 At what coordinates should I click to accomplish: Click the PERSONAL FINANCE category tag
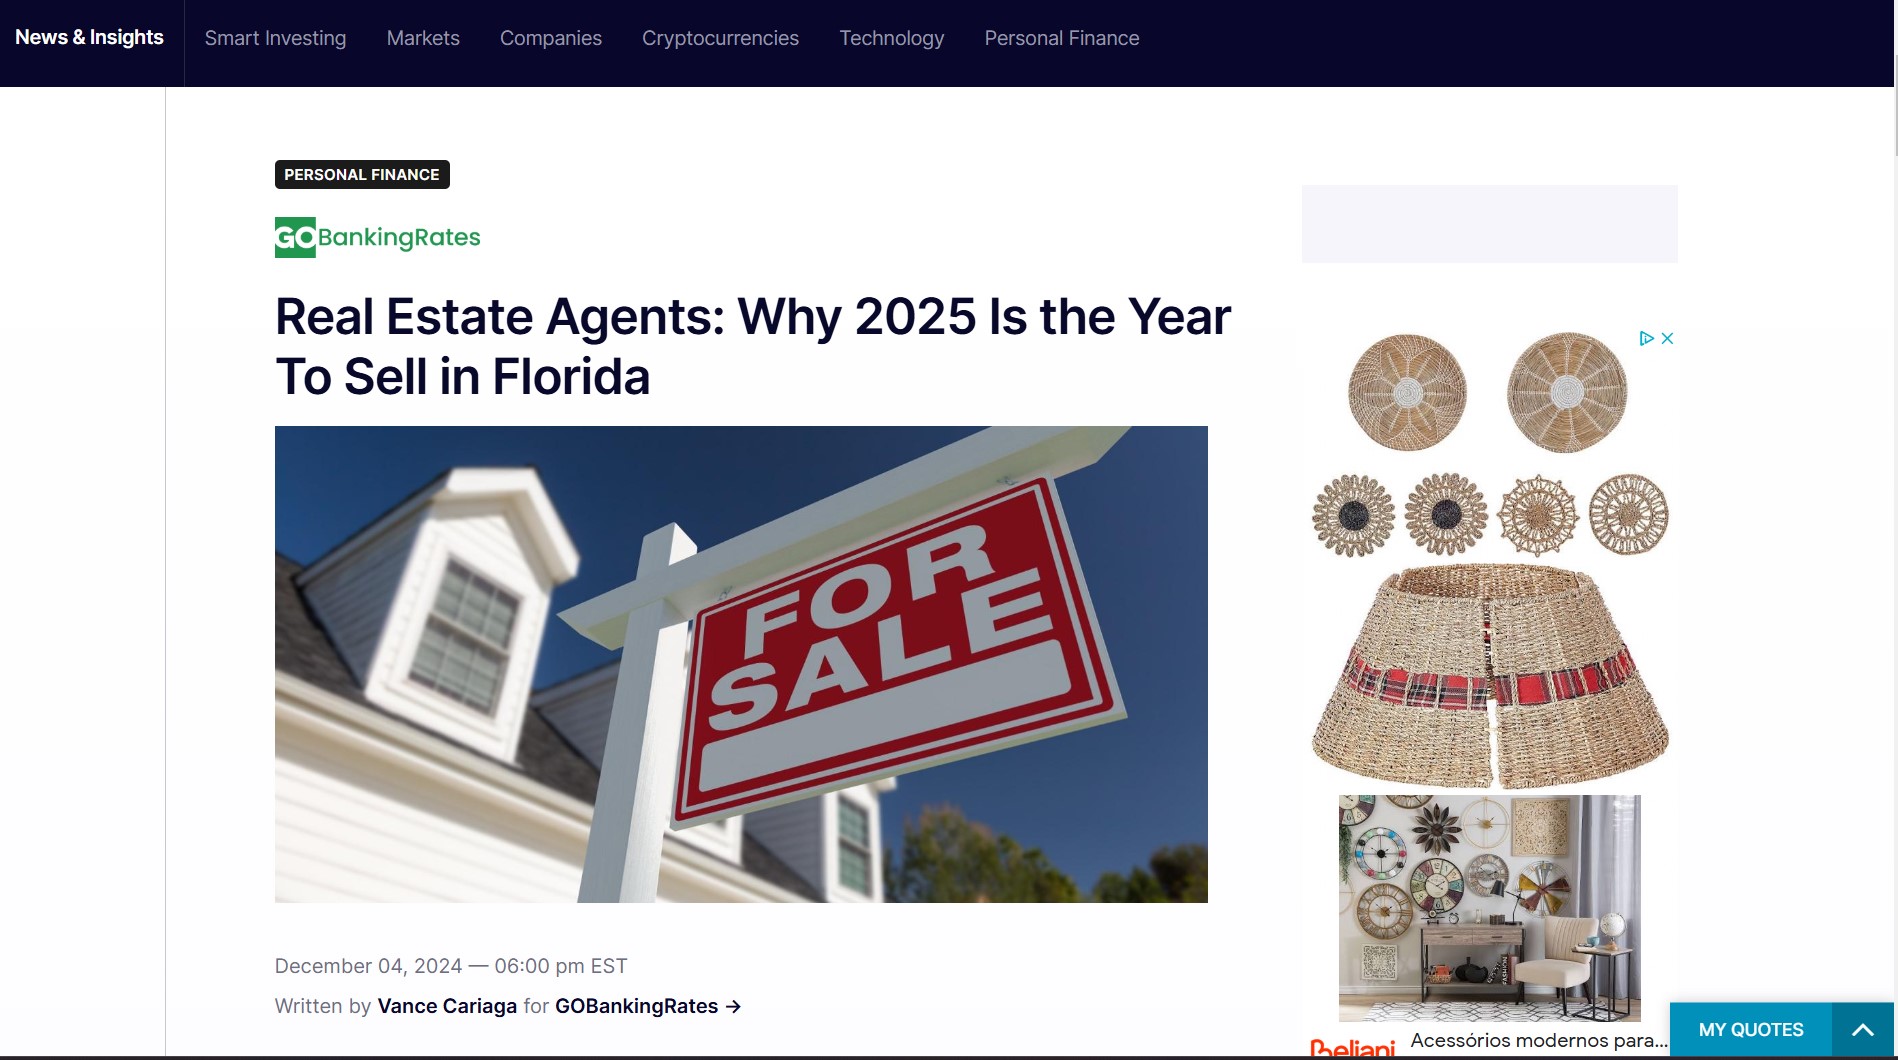362,174
